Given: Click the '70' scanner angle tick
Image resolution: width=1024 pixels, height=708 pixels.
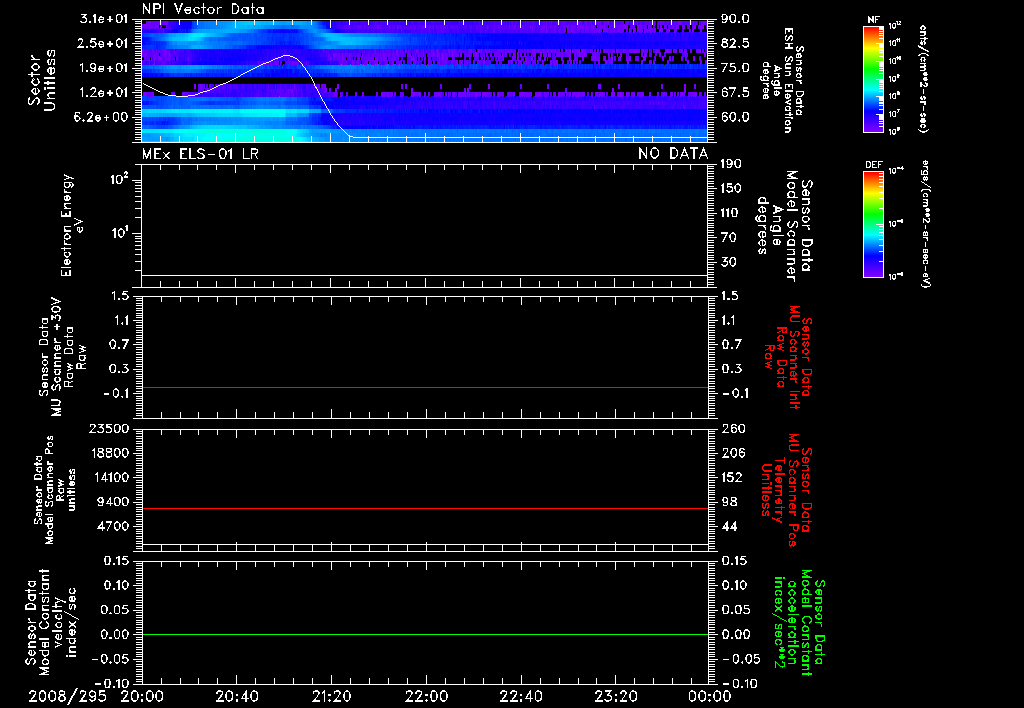Looking at the screenshot, I should coord(728,238).
